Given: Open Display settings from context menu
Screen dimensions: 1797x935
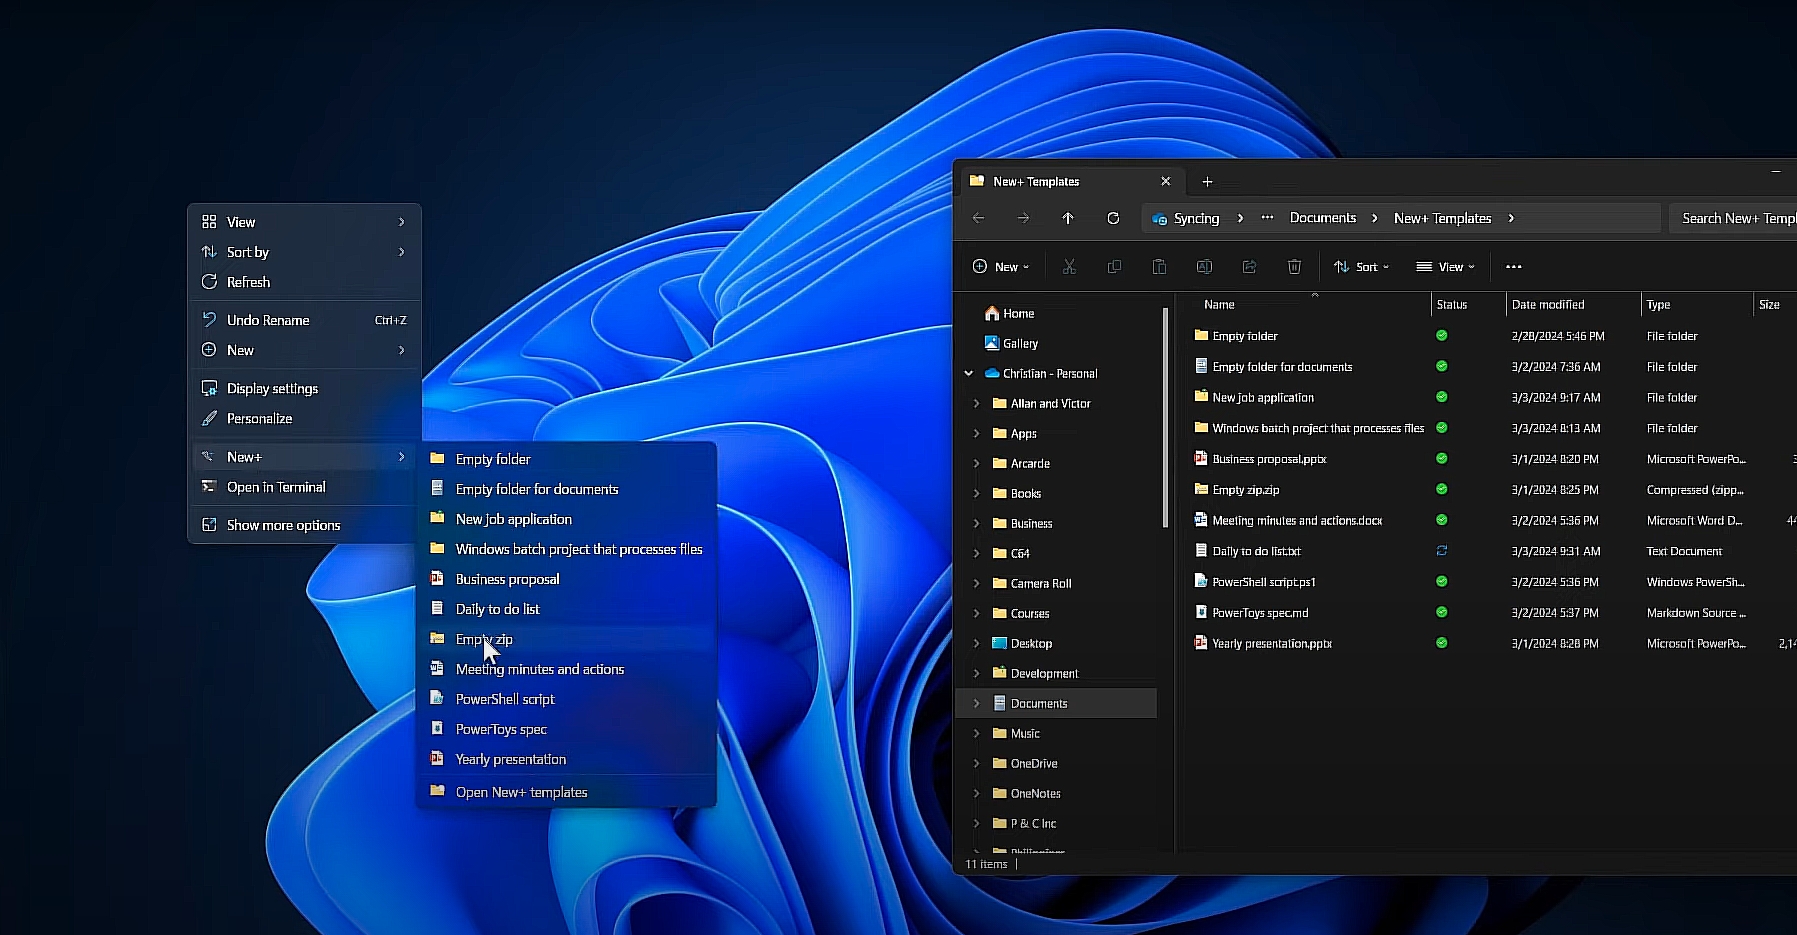Looking at the screenshot, I should [x=304, y=388].
